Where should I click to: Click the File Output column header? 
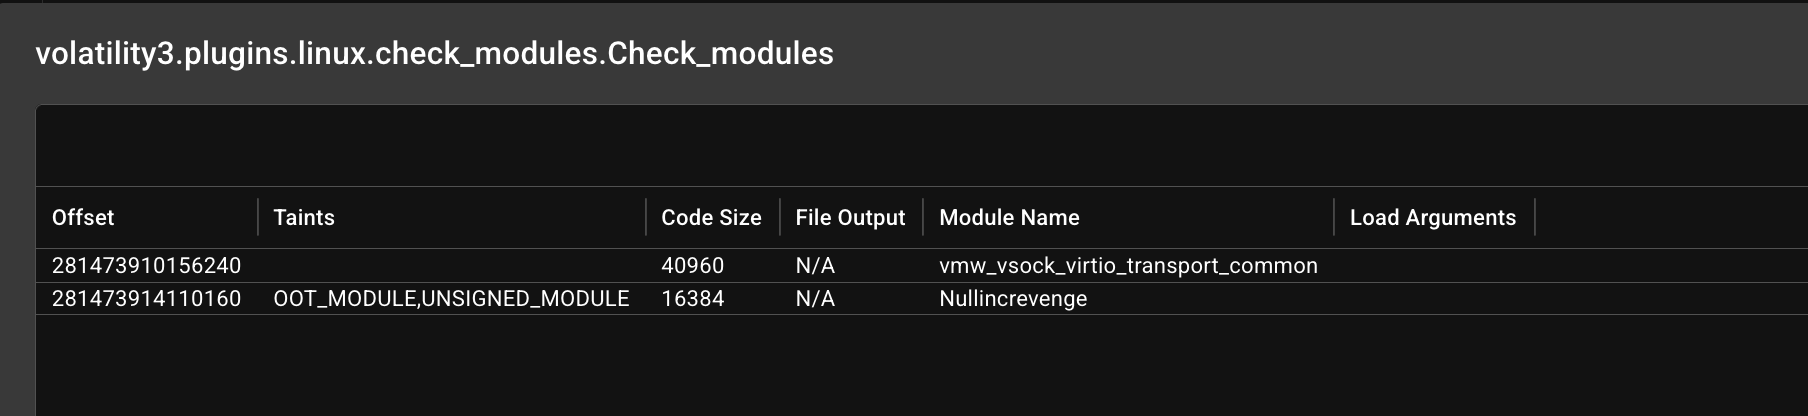850,217
